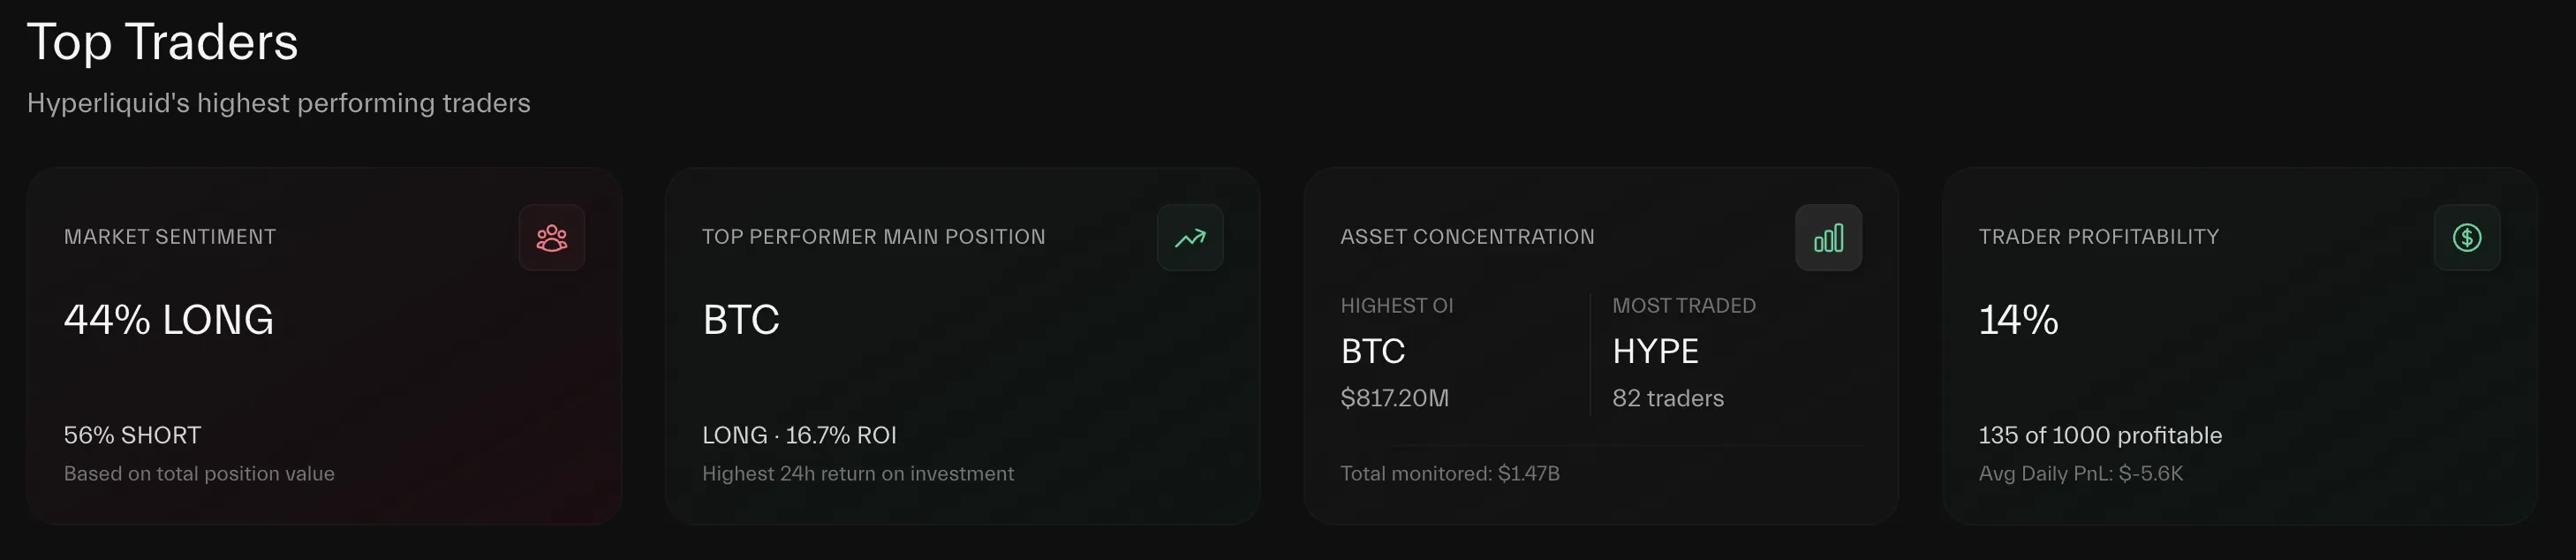The height and width of the screenshot is (560, 2576).
Task: Click the 56% SHORT text
Action: (132, 435)
